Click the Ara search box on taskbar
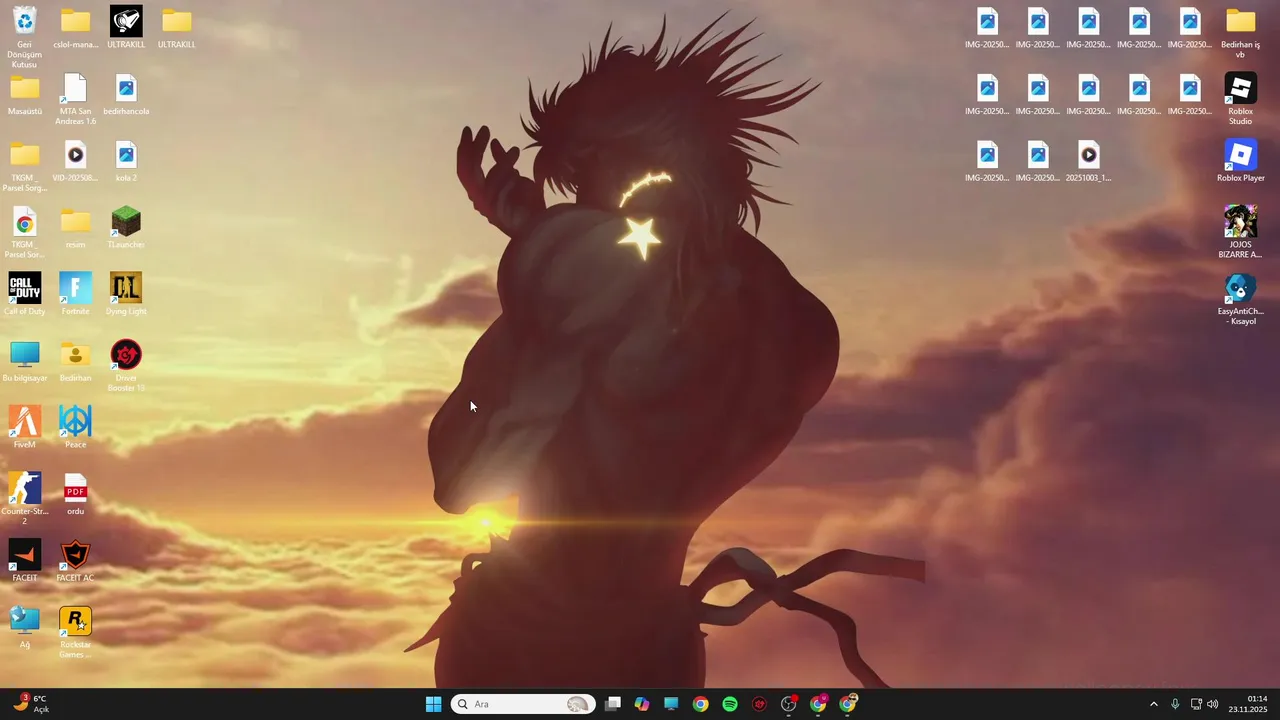This screenshot has width=1280, height=720. pyautogui.click(x=523, y=704)
